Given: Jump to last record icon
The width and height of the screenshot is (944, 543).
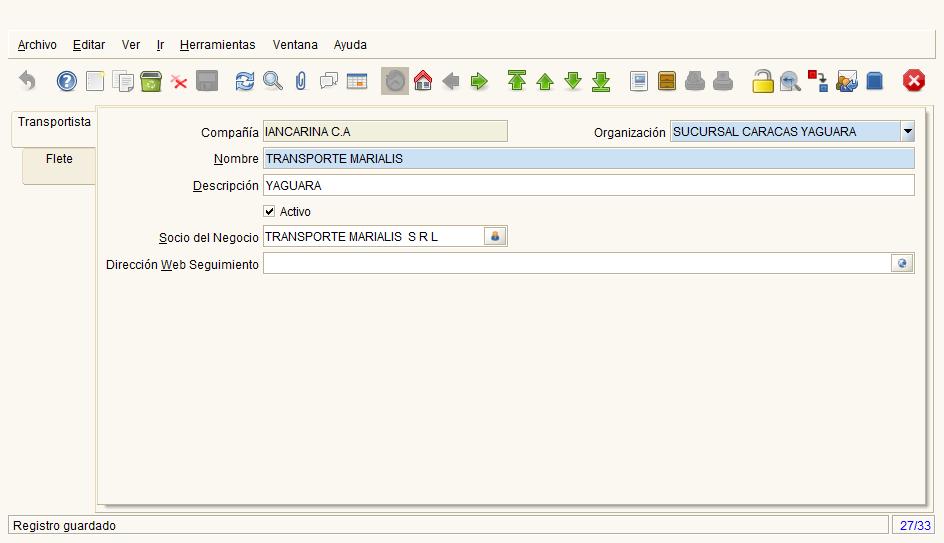Looking at the screenshot, I should pos(601,81).
